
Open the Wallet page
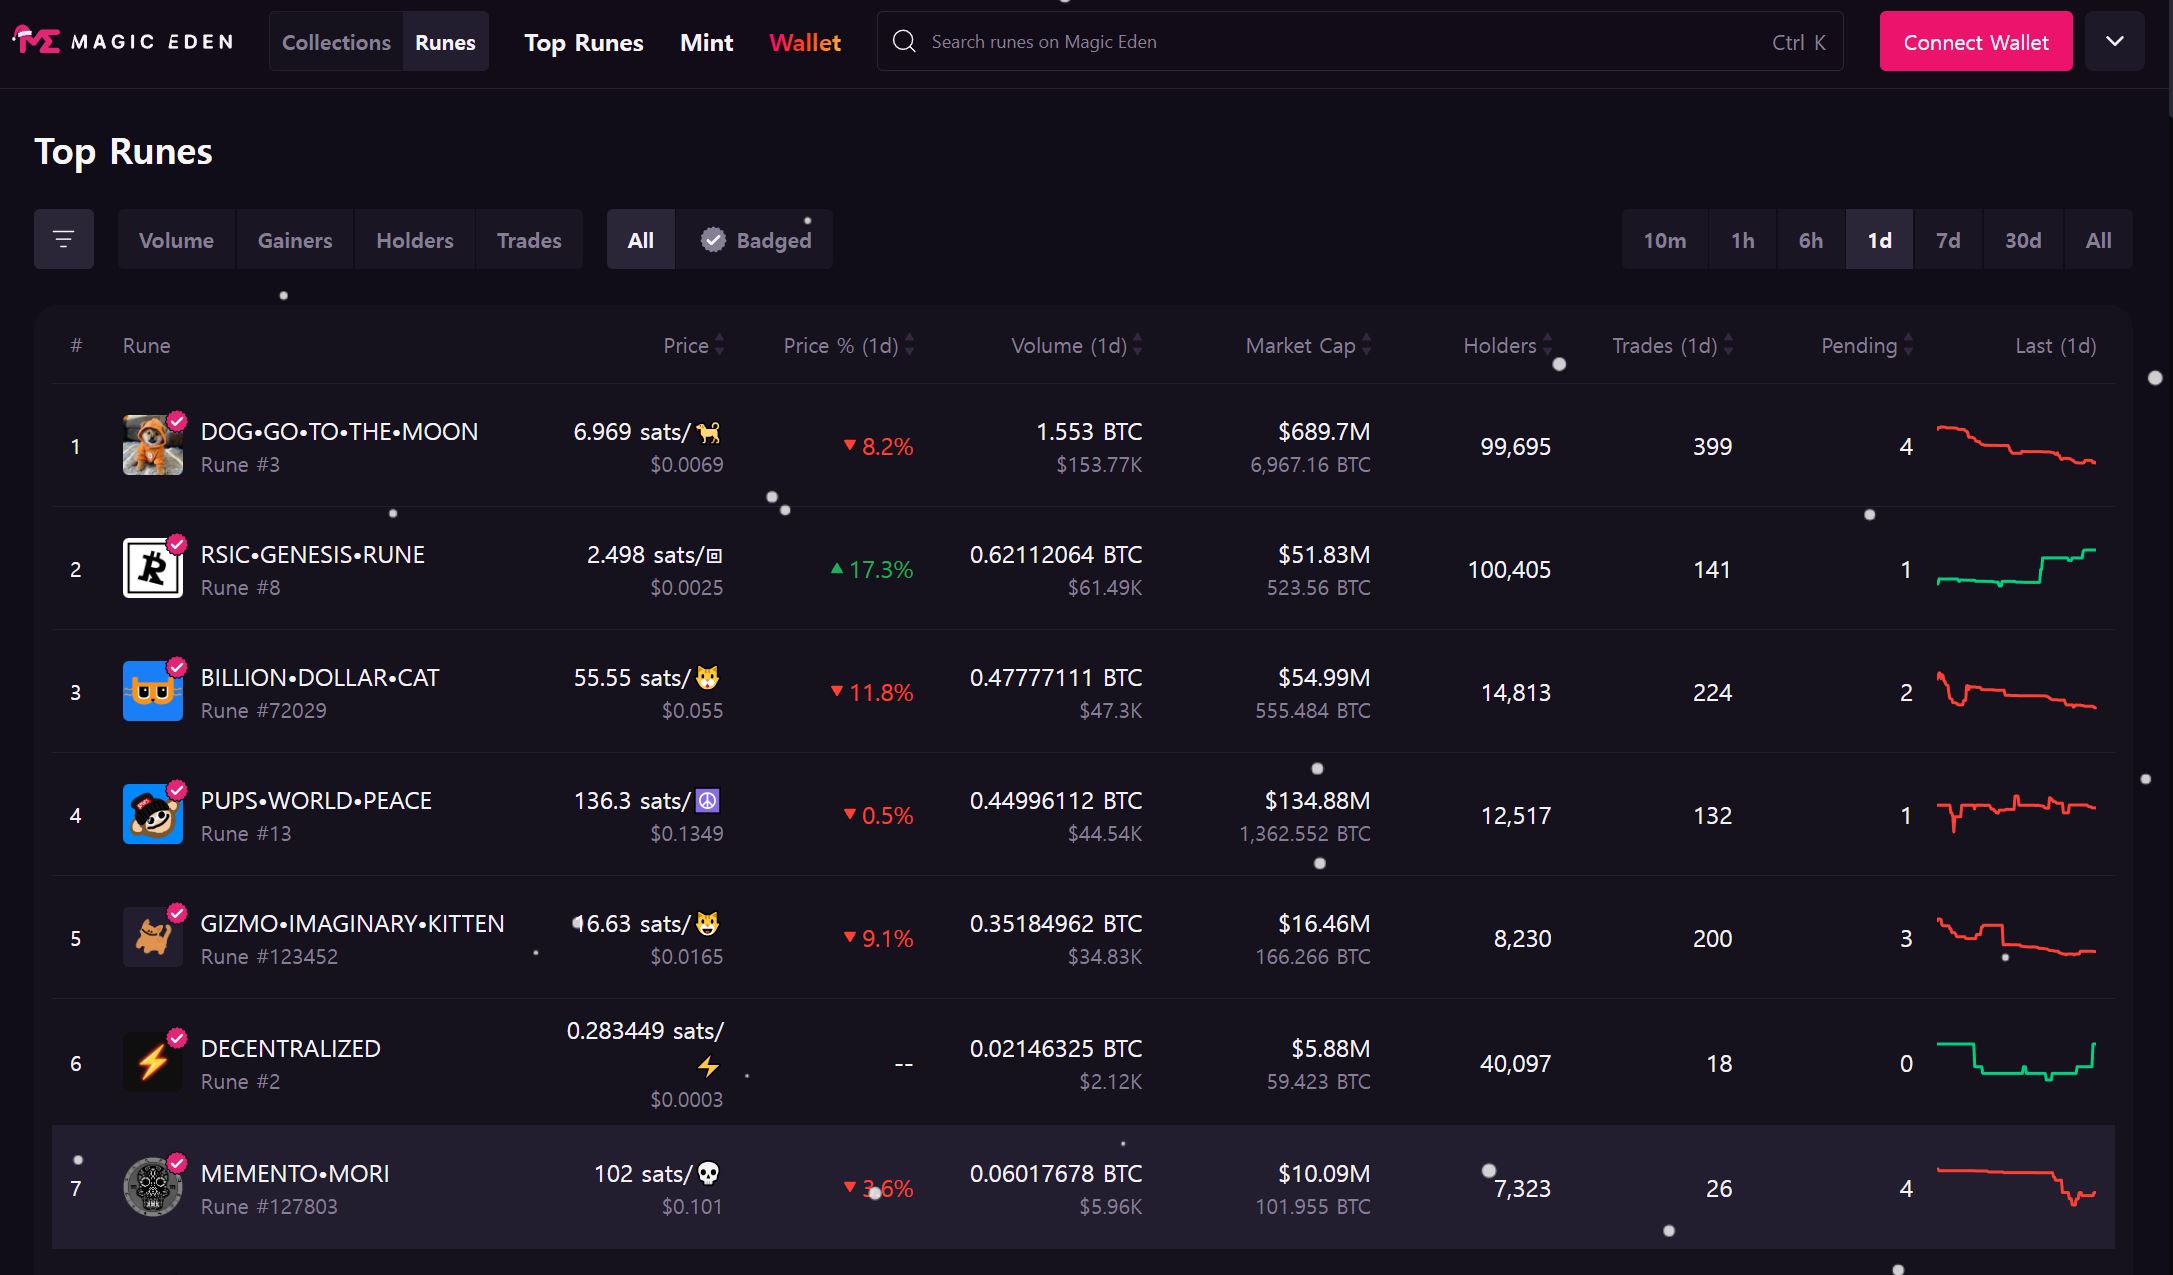click(805, 42)
